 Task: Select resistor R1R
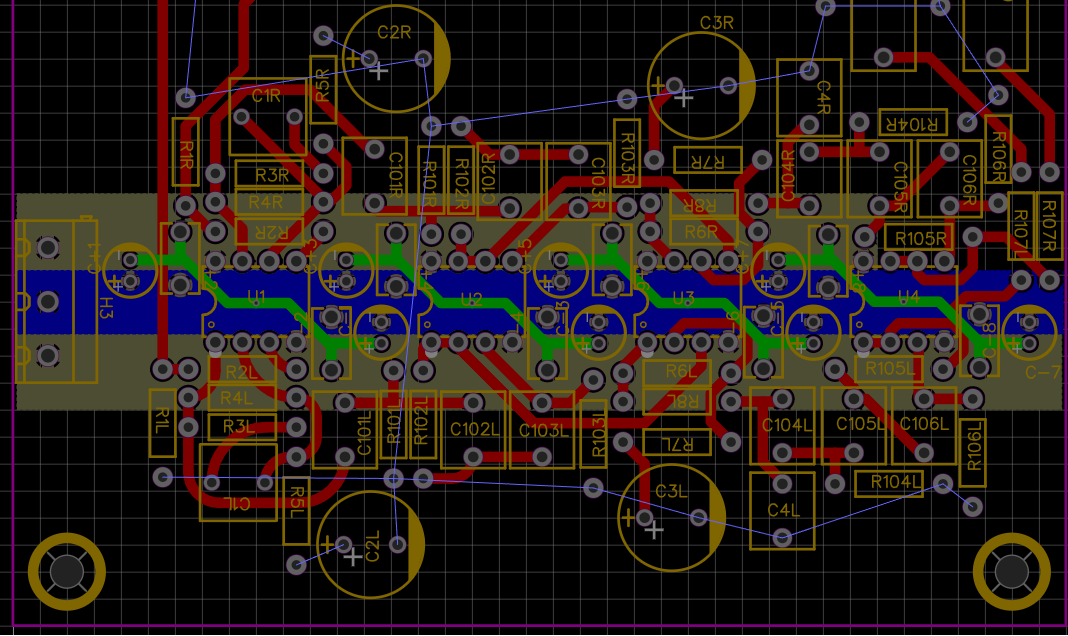(186, 152)
